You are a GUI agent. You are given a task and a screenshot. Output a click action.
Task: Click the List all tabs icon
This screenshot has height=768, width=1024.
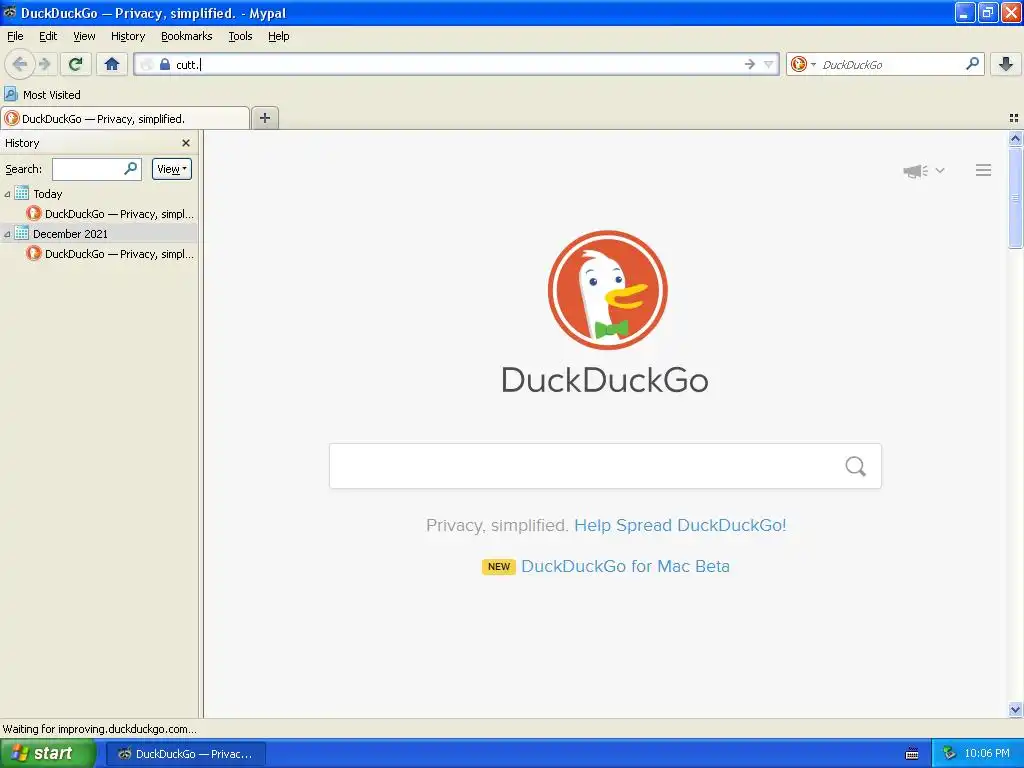(x=1014, y=118)
